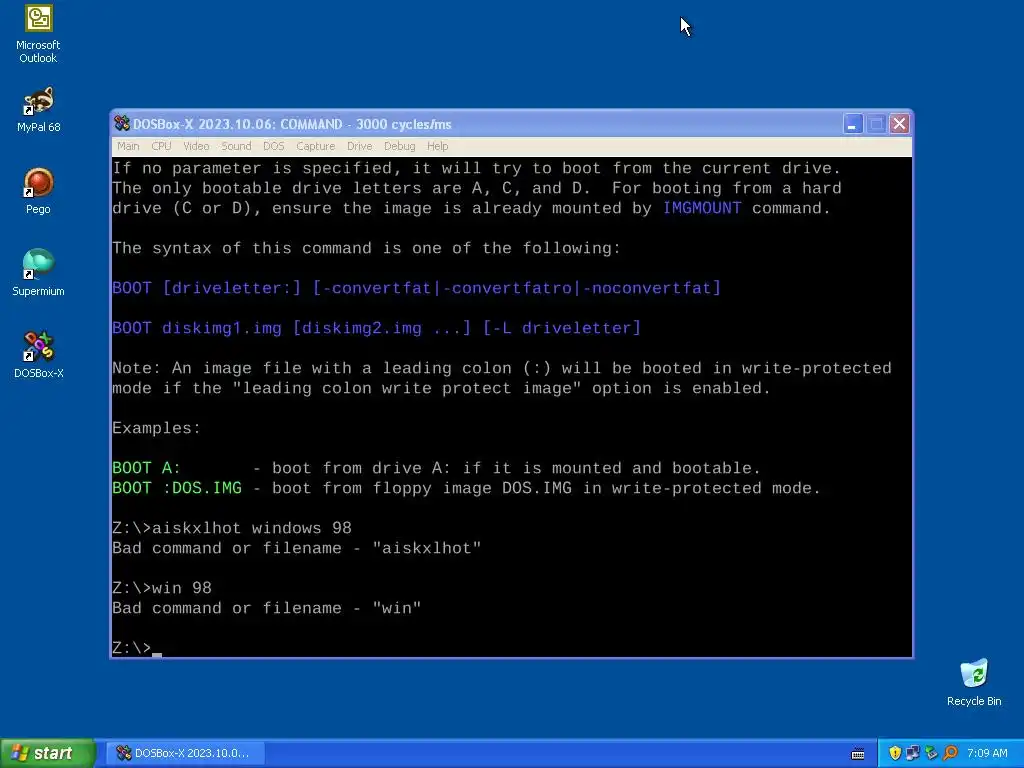Click the yellow security shield tray icon
The image size is (1024, 768).
tap(895, 753)
